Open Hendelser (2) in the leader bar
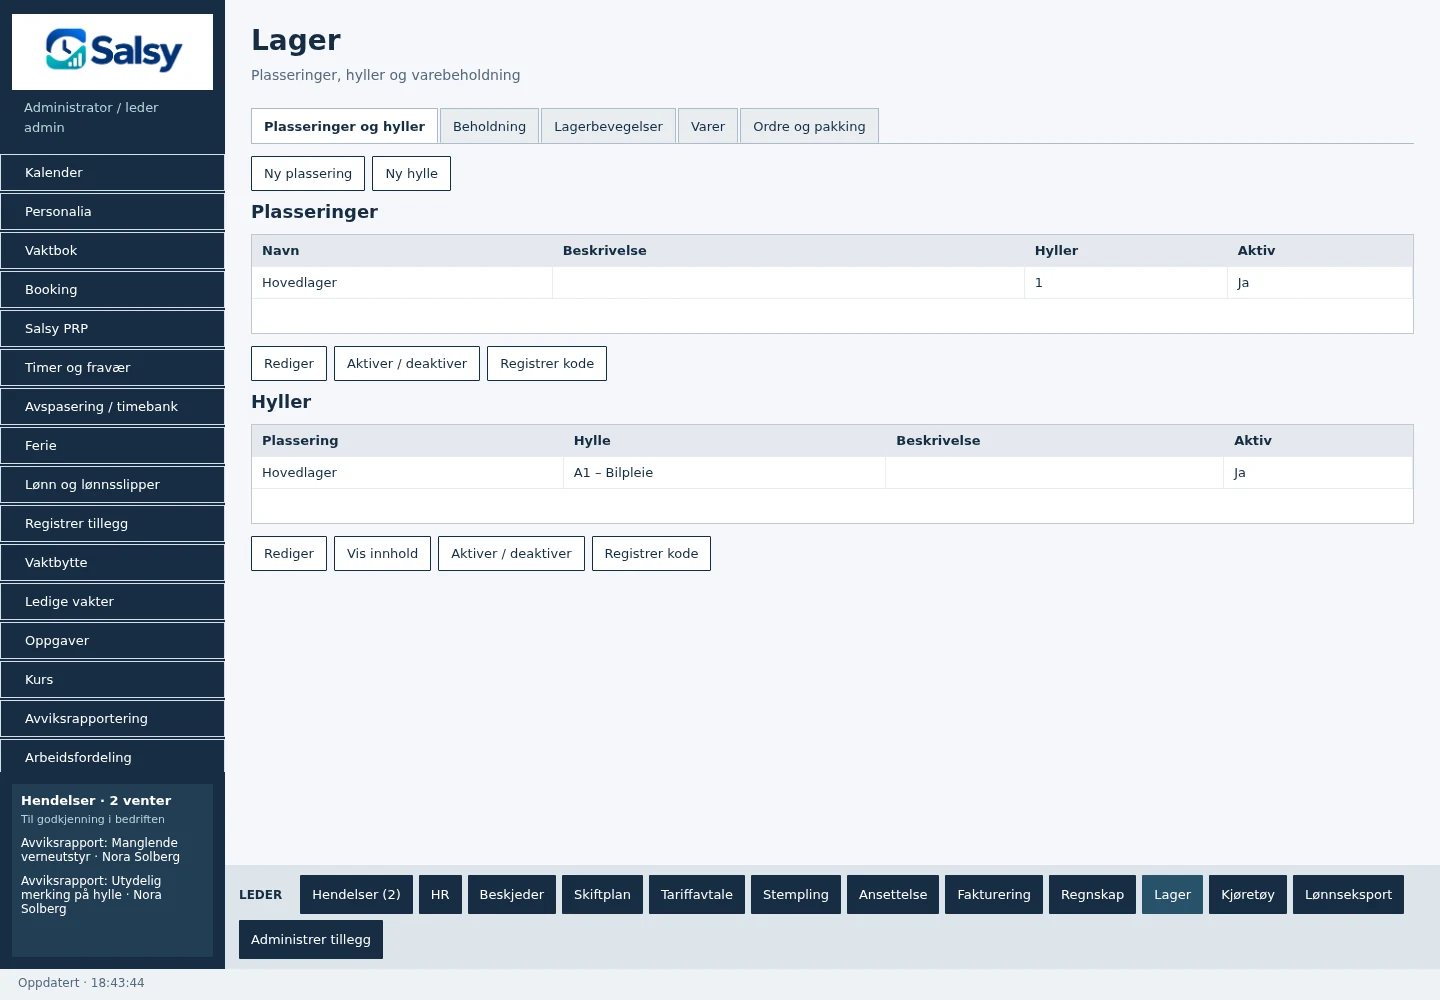The height and width of the screenshot is (1000, 1440). coord(356,894)
